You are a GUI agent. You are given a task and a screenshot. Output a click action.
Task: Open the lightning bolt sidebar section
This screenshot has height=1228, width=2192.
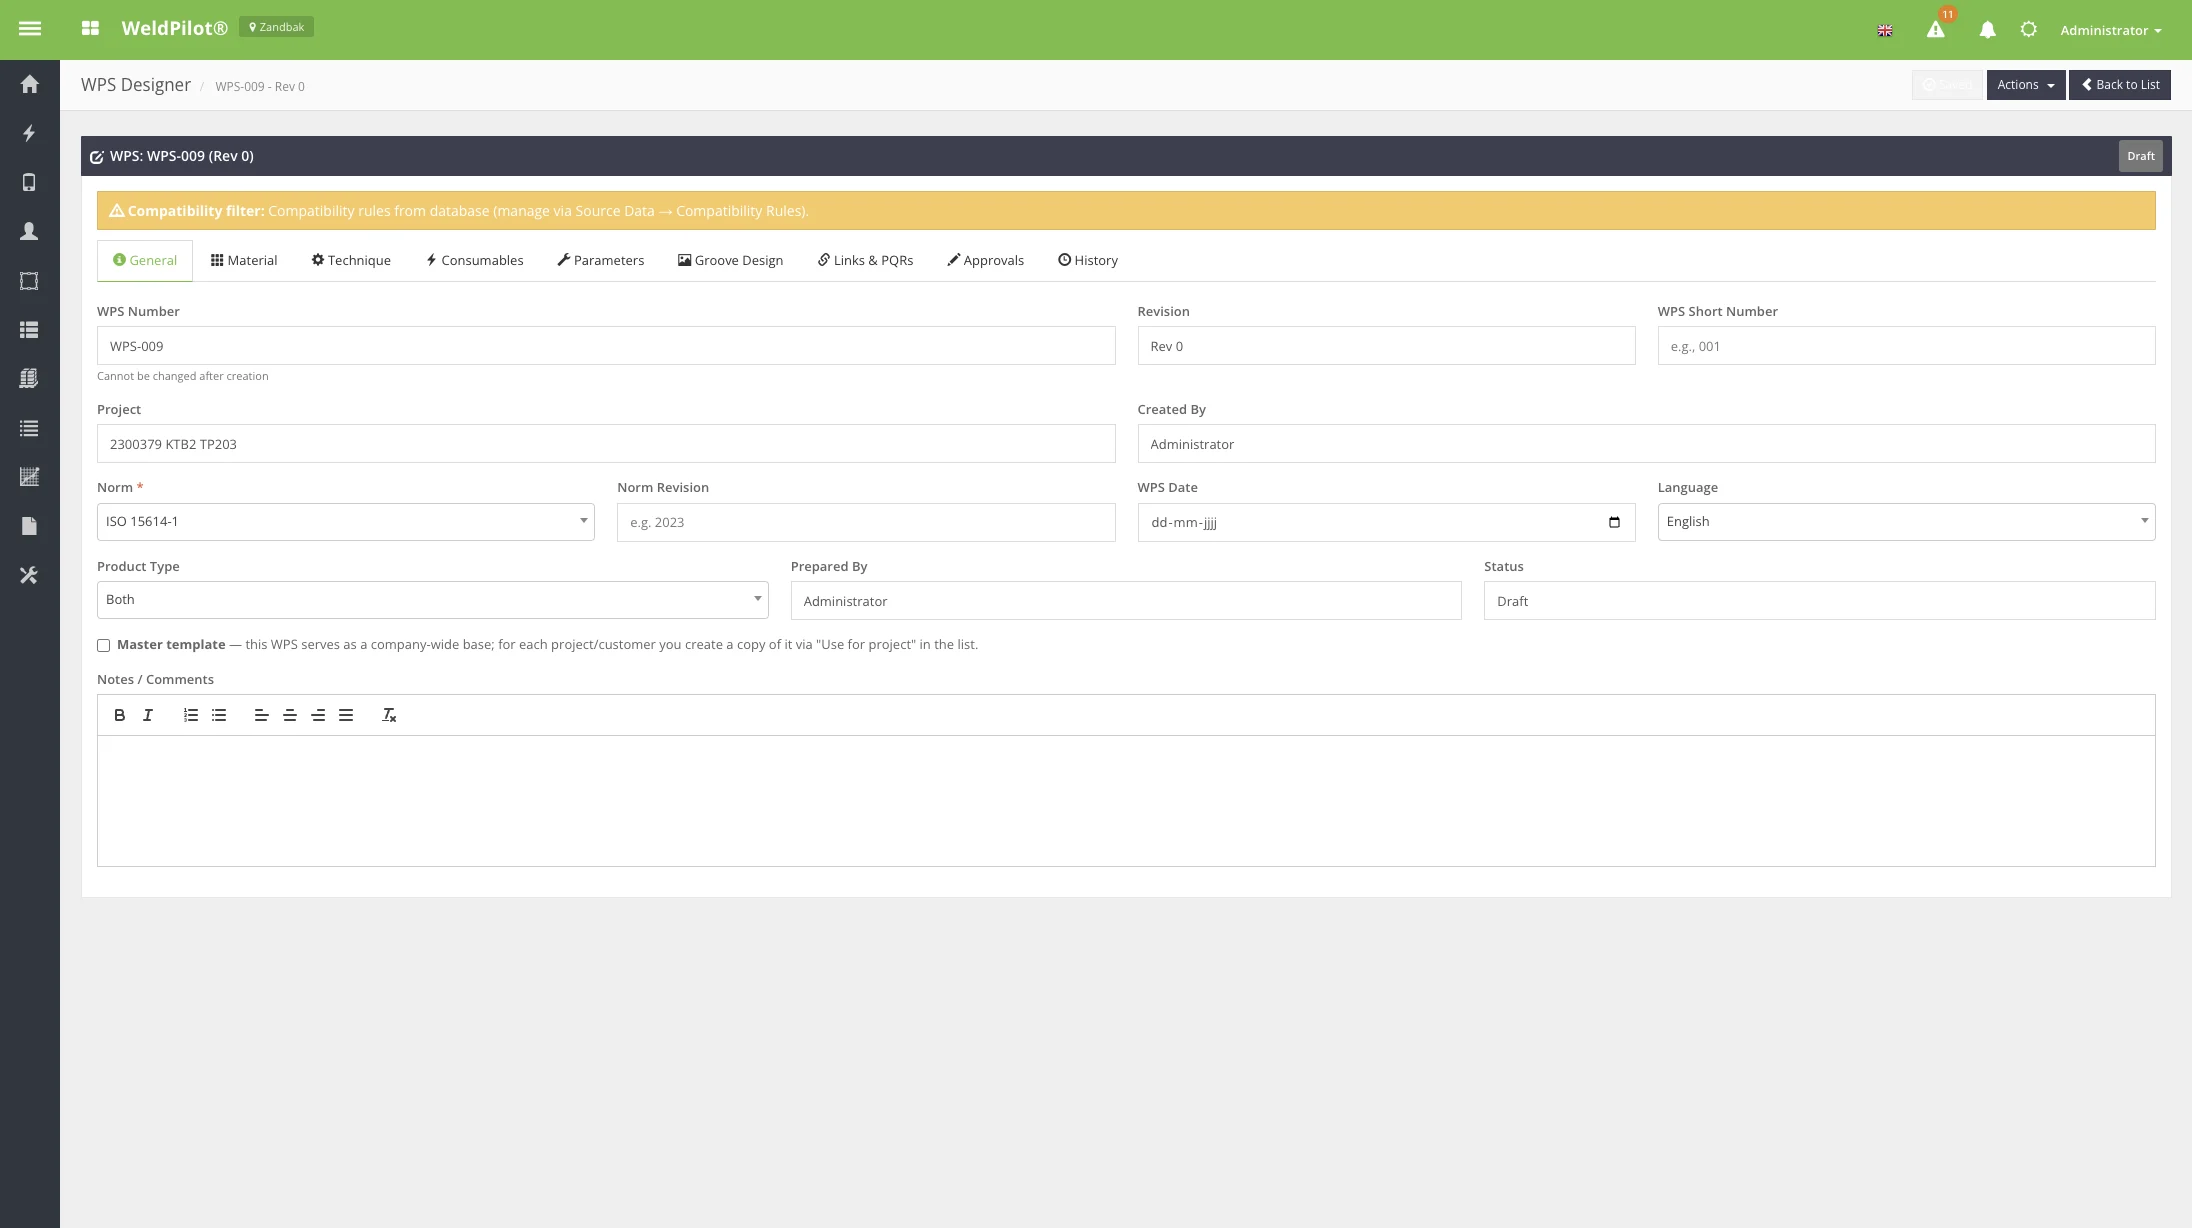[x=29, y=133]
